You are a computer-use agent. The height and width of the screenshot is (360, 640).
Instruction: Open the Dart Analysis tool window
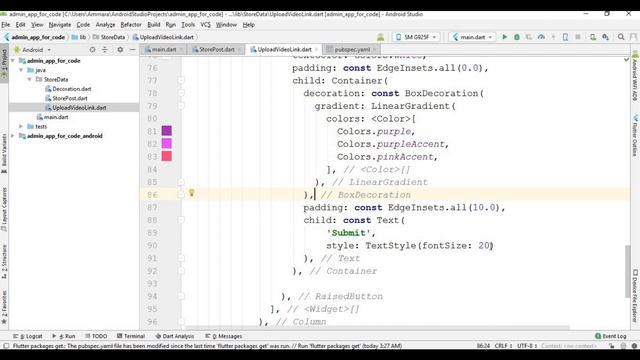click(175, 336)
